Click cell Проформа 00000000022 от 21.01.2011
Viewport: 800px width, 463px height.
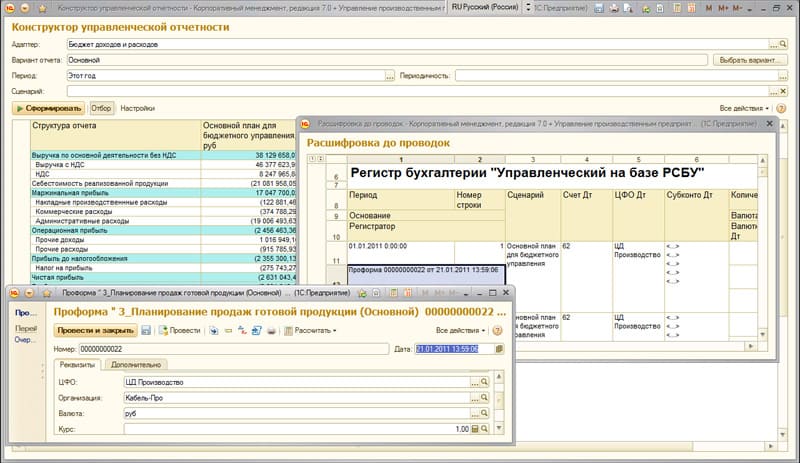426,275
